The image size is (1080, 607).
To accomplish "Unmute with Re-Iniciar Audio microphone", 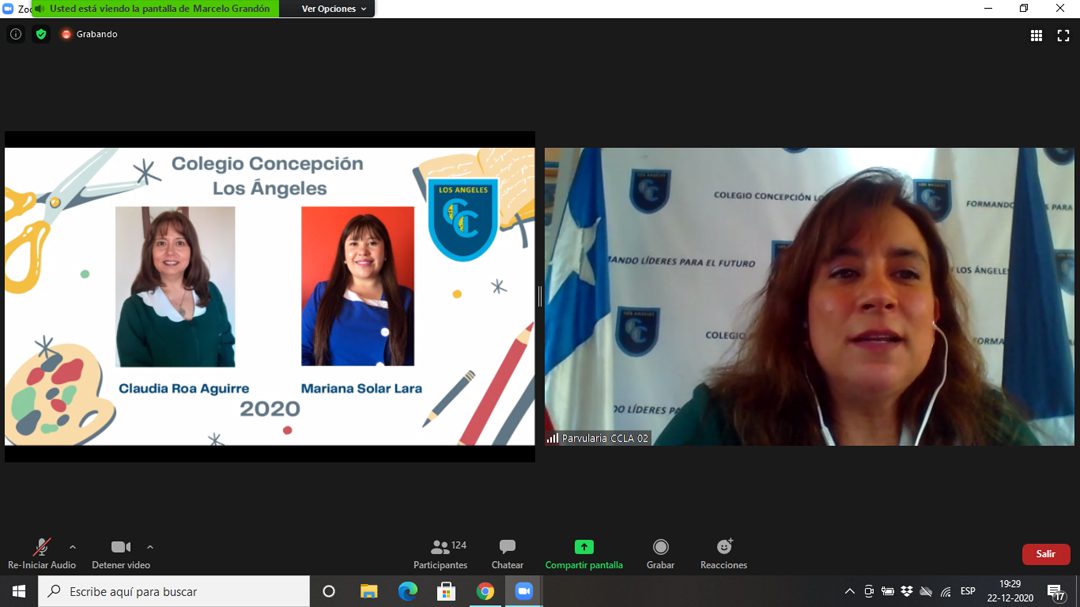I will click(41, 553).
